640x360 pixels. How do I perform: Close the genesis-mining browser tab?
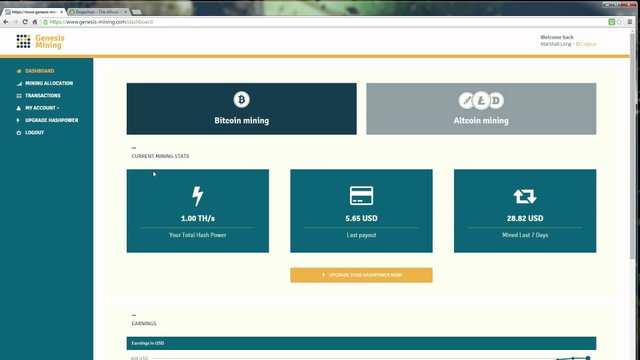(62, 12)
